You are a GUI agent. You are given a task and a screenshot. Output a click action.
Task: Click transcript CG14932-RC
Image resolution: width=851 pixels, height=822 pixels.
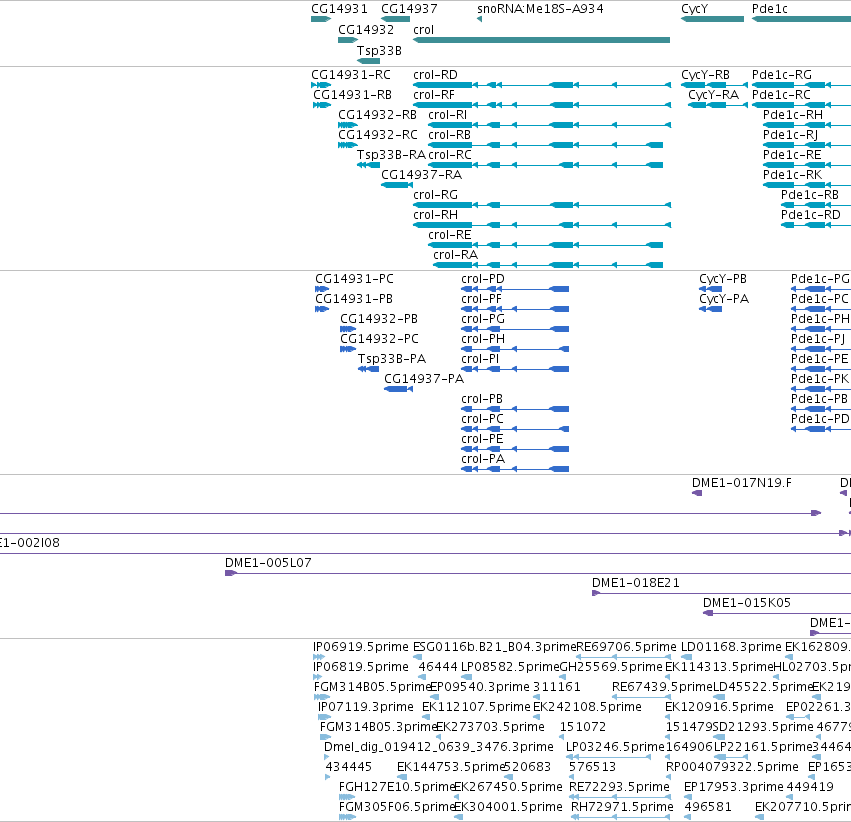click(378, 135)
